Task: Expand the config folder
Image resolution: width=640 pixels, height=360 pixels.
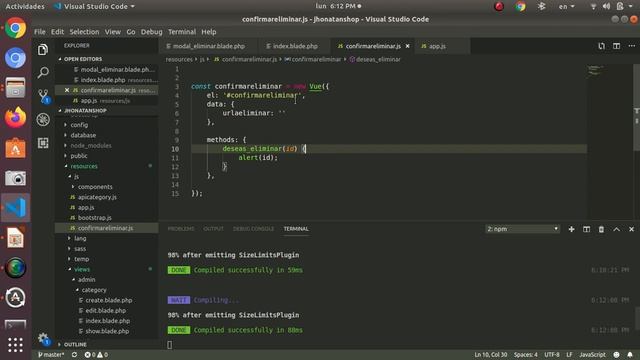Action: pyautogui.click(x=79, y=125)
